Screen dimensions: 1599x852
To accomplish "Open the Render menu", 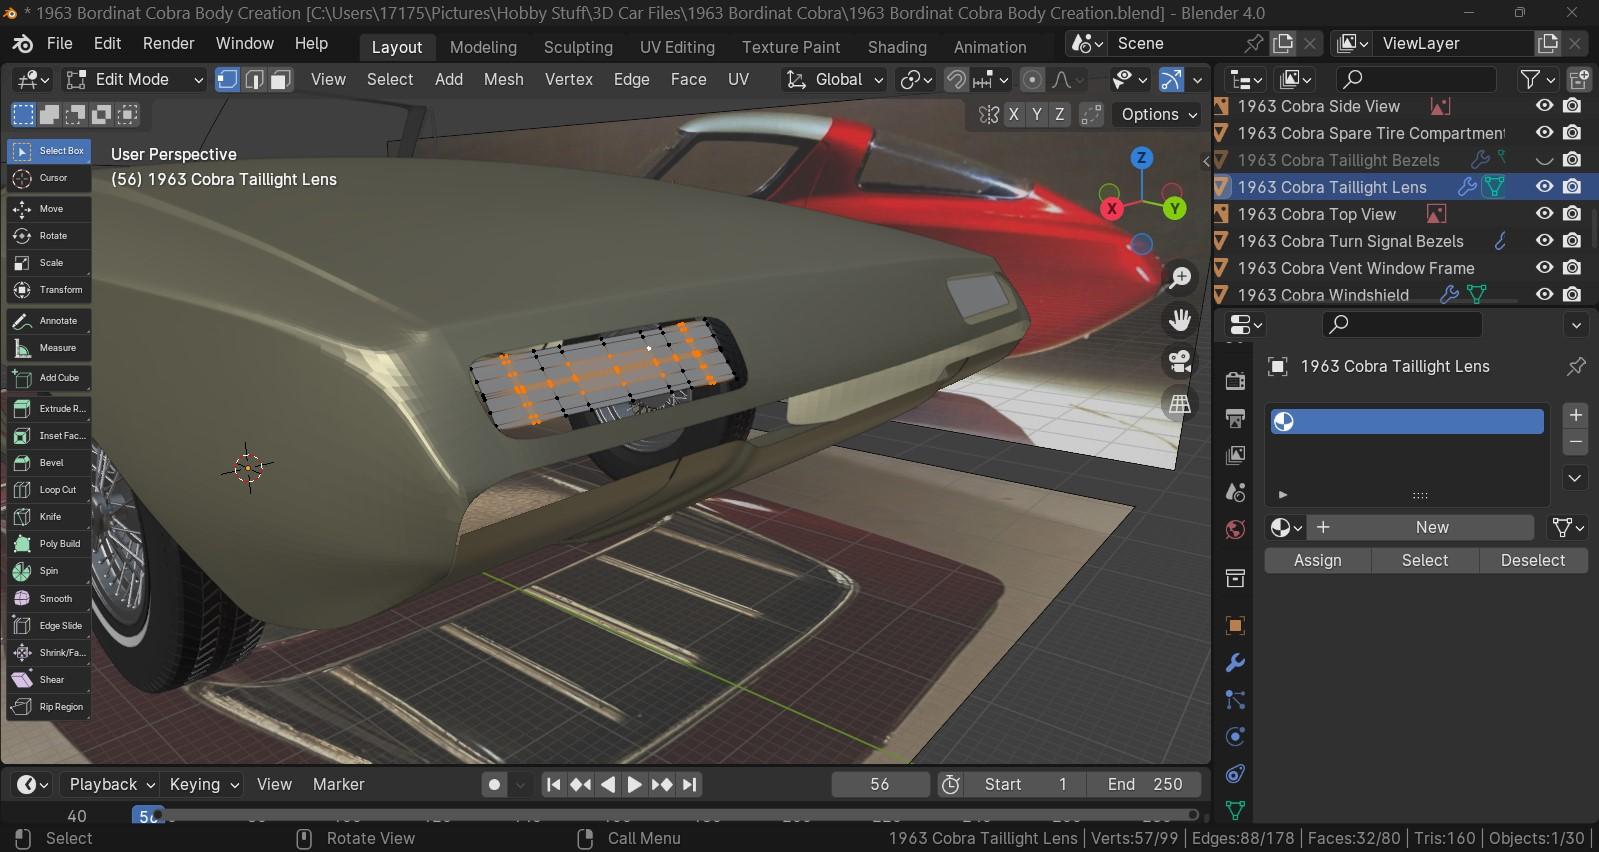I will 169,44.
